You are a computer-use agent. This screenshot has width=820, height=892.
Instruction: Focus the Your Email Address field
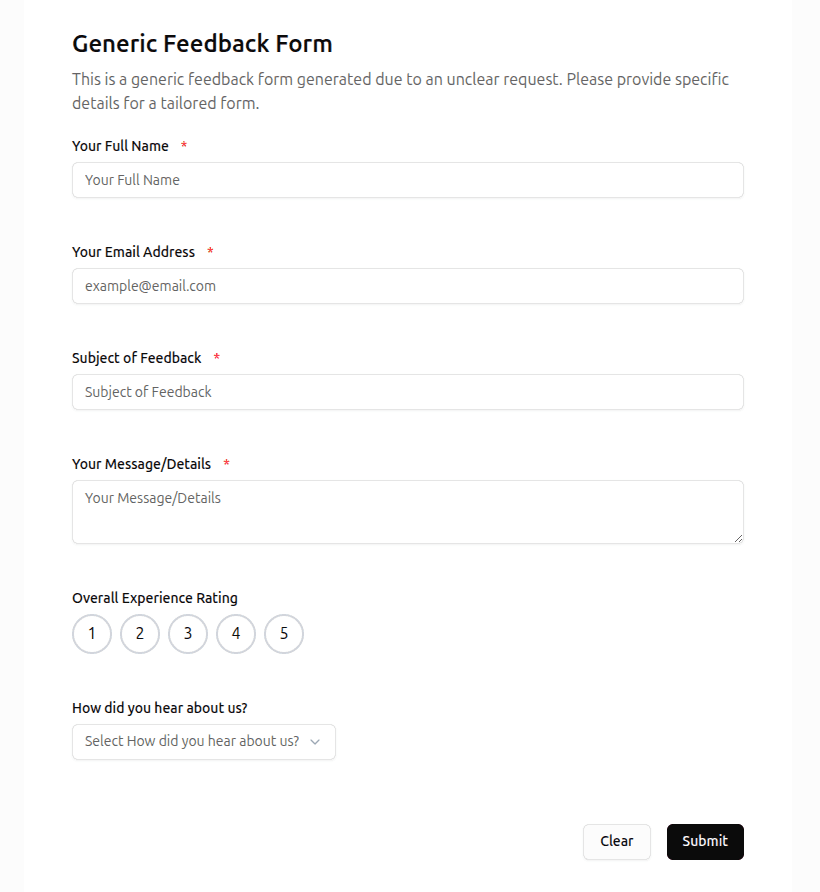(407, 286)
